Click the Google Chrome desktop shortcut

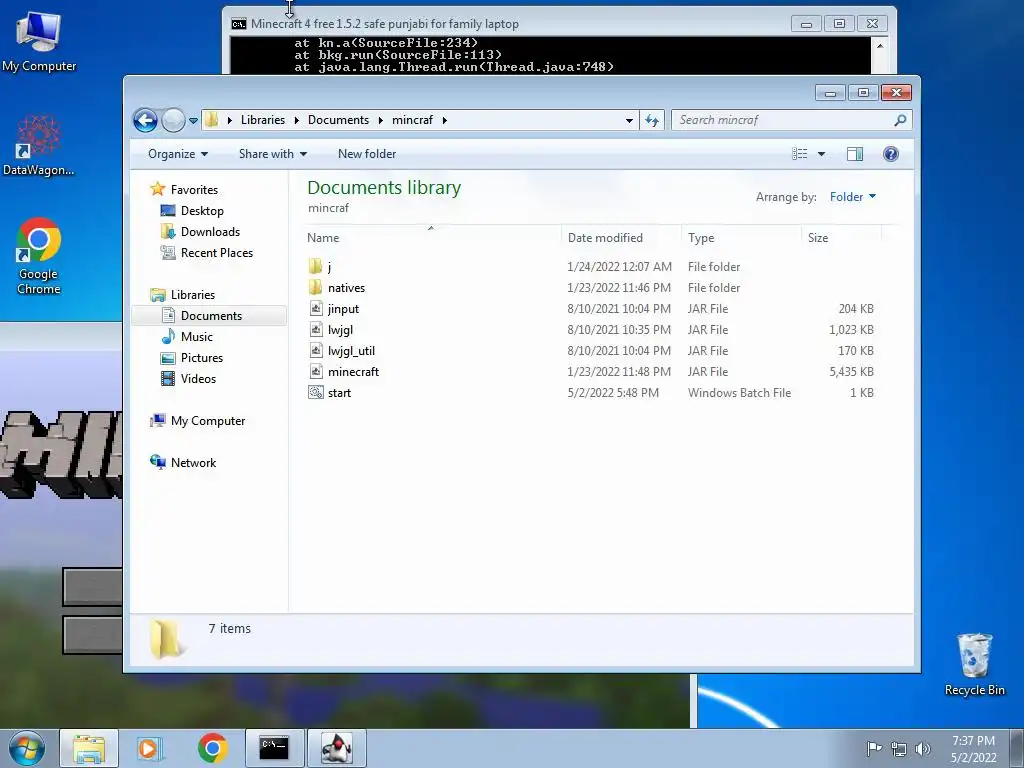click(x=39, y=256)
